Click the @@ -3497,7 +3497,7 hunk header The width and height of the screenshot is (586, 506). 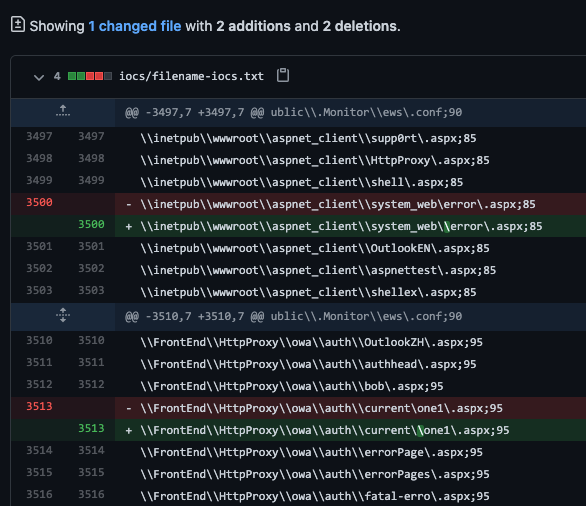pos(294,112)
